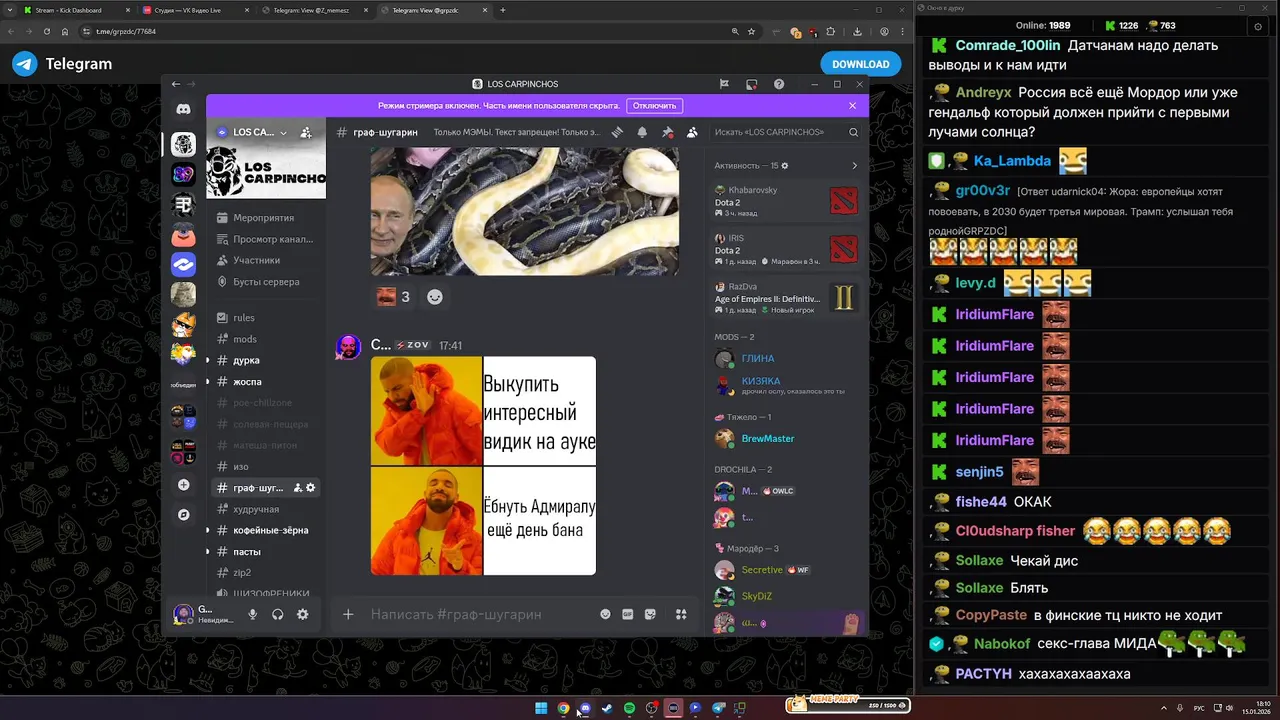
Task: Open the apps launcher in message box
Action: (x=681, y=614)
